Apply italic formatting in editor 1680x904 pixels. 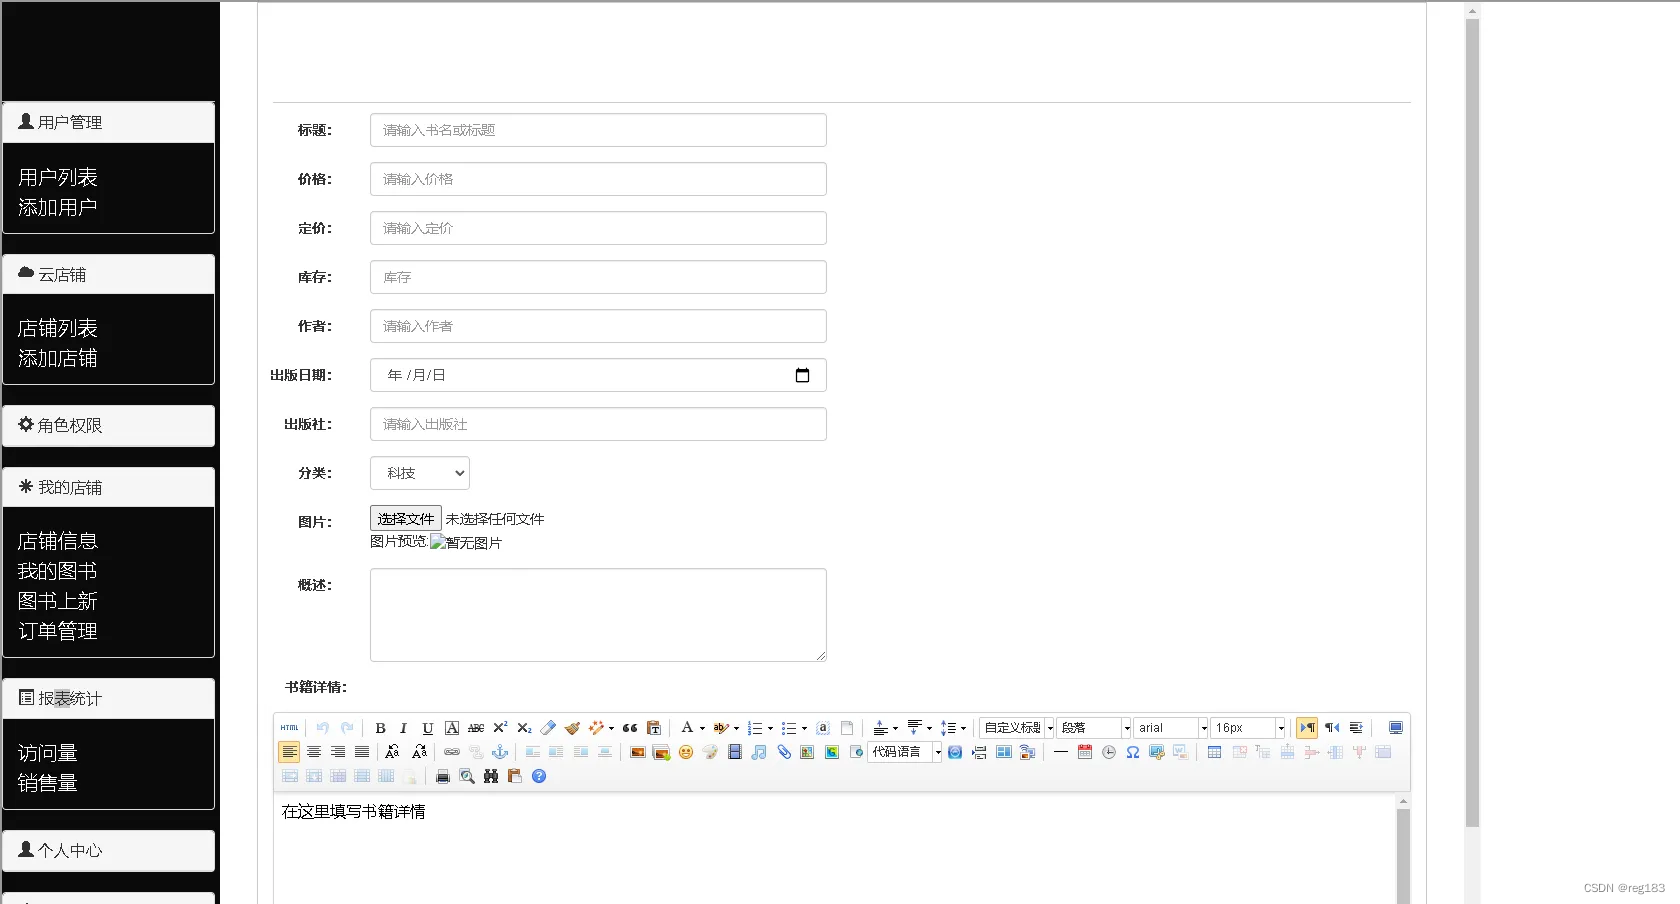(403, 728)
